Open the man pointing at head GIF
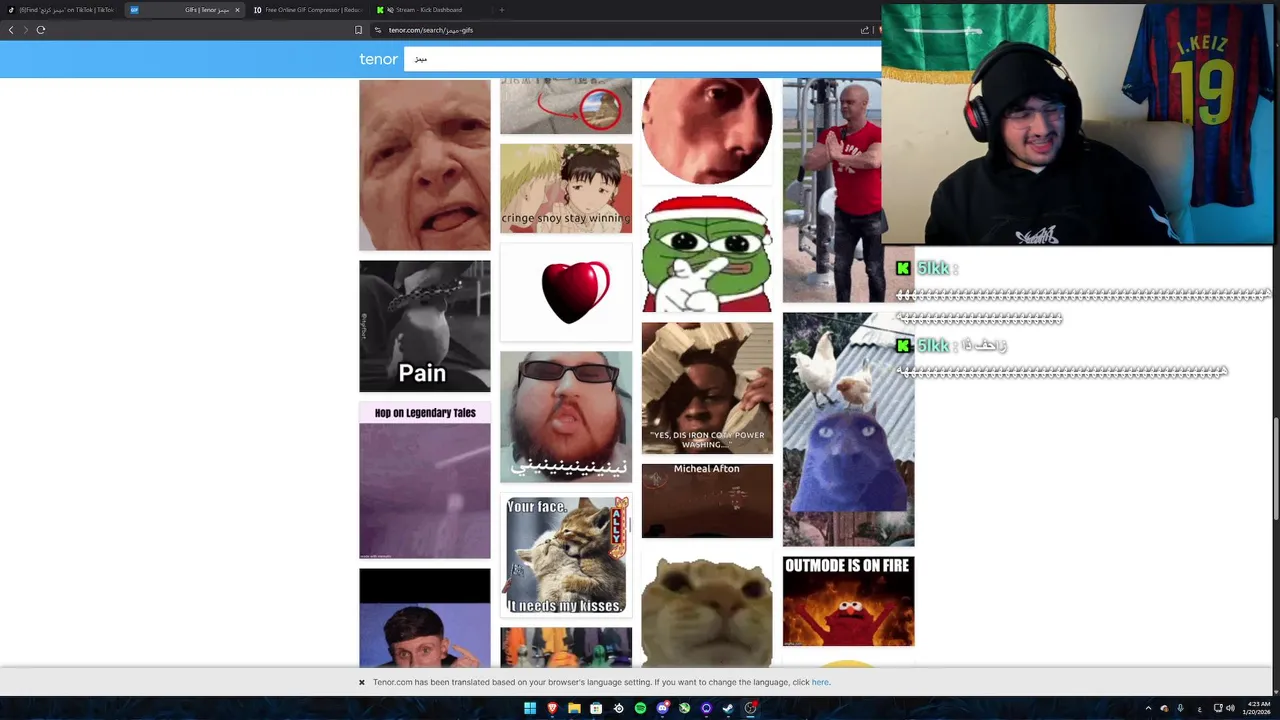This screenshot has height=720, width=1280. (x=425, y=618)
